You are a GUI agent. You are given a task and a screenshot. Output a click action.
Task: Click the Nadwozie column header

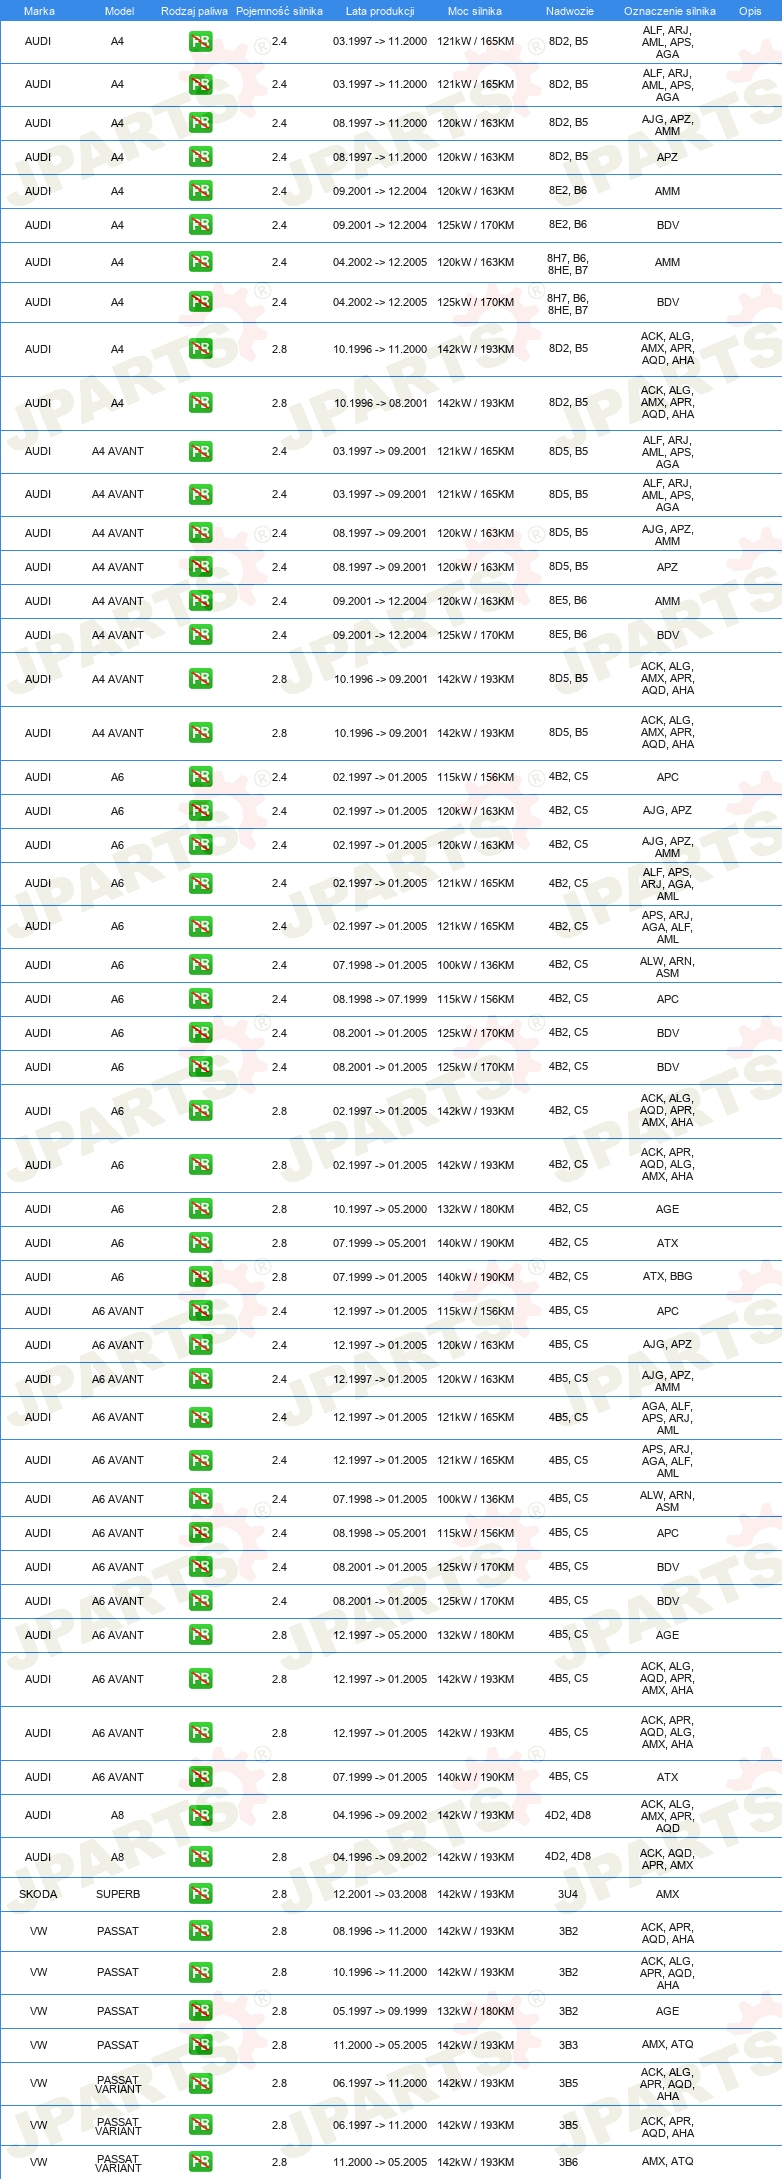569,11
